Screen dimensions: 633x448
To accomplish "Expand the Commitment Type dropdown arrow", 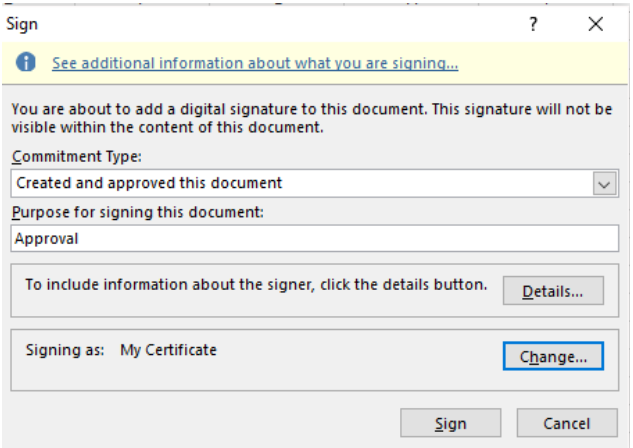I will click(x=604, y=184).
